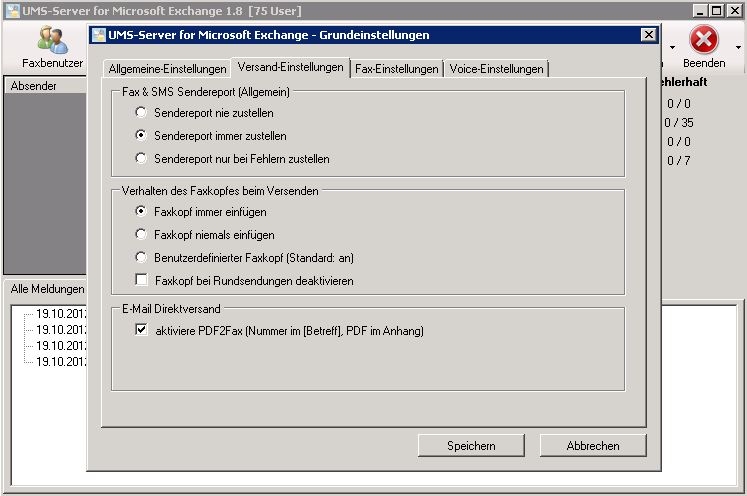This screenshot has height=496, width=747.
Task: Click the Speichern button
Action: [x=471, y=445]
